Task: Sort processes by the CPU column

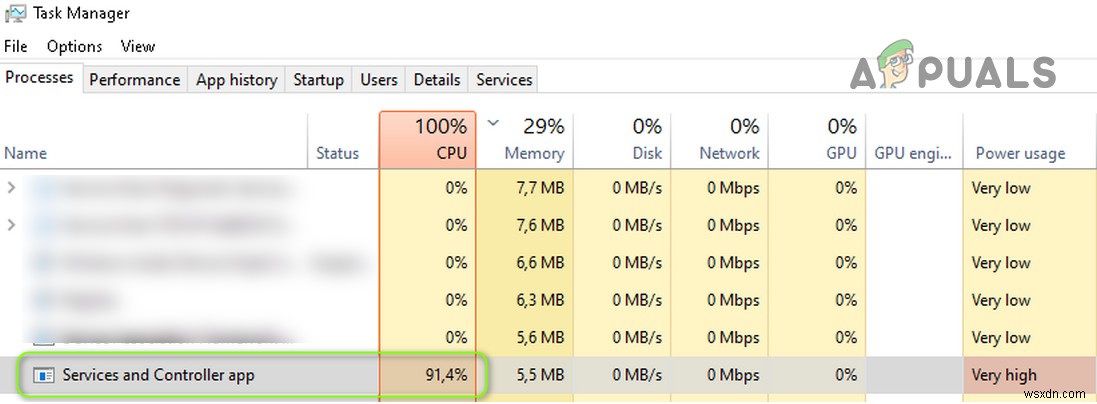Action: pyautogui.click(x=428, y=140)
